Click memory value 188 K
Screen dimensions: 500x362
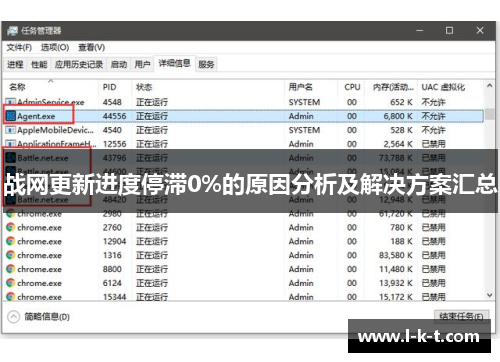pos(401,241)
